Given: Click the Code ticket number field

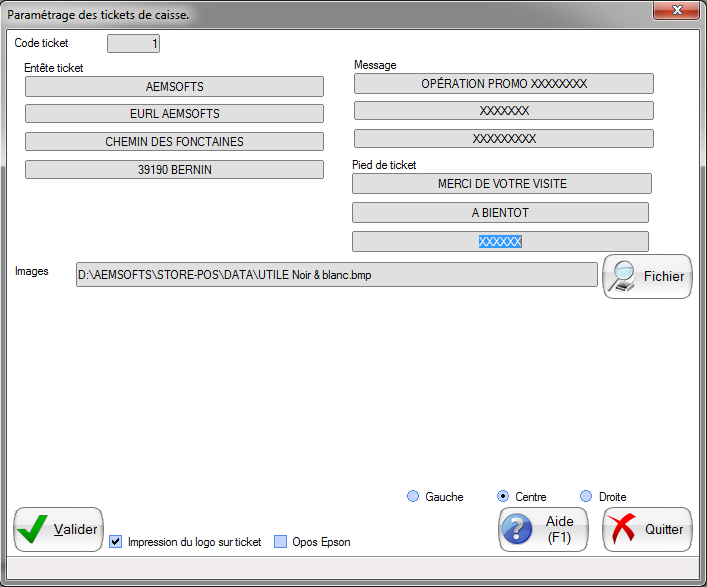Looking at the screenshot, I should tap(133, 44).
